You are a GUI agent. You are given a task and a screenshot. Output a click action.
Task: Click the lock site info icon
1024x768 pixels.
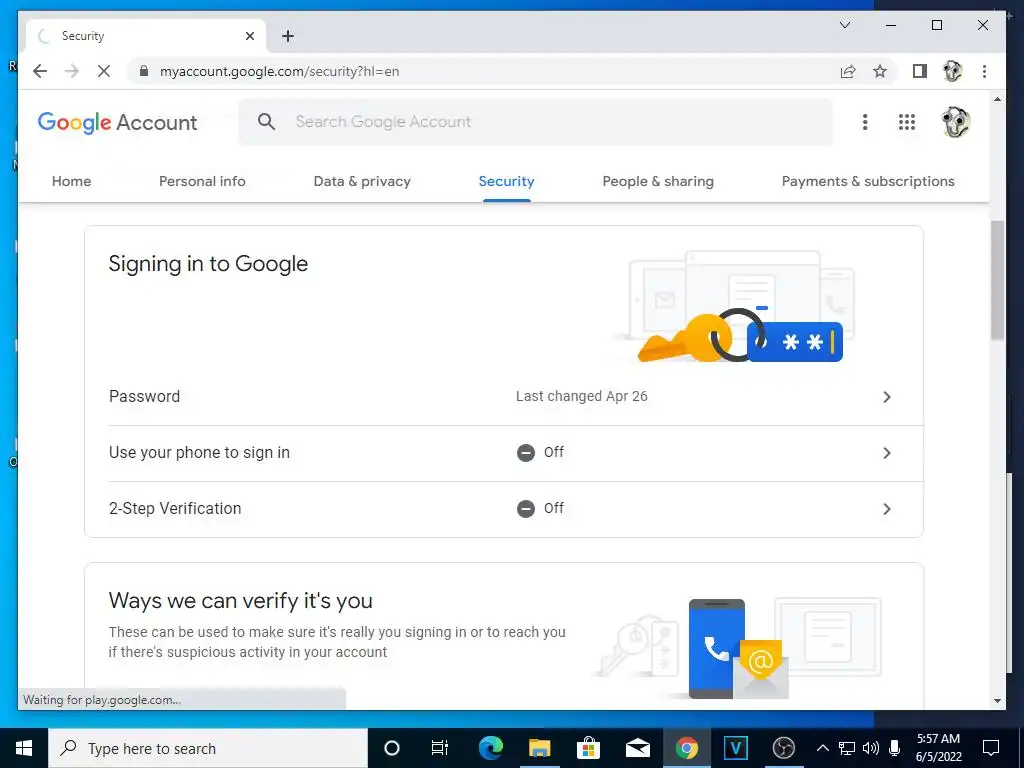coord(144,71)
